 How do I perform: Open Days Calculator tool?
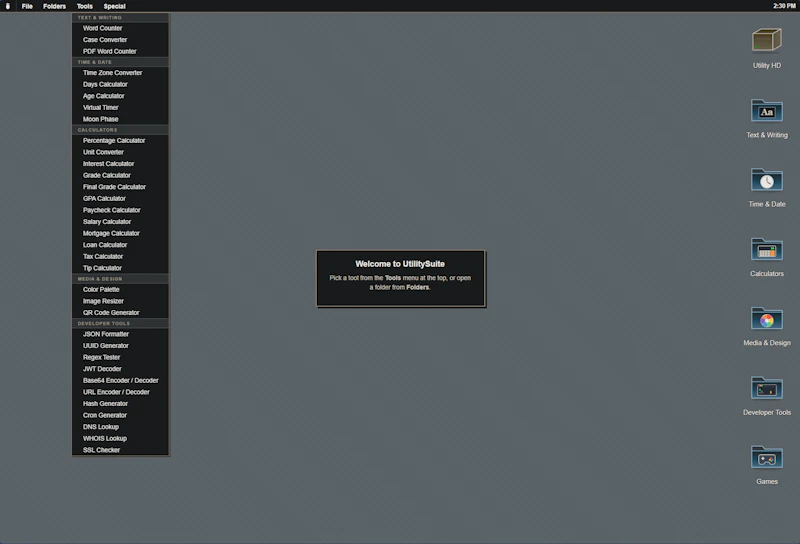(120, 84)
